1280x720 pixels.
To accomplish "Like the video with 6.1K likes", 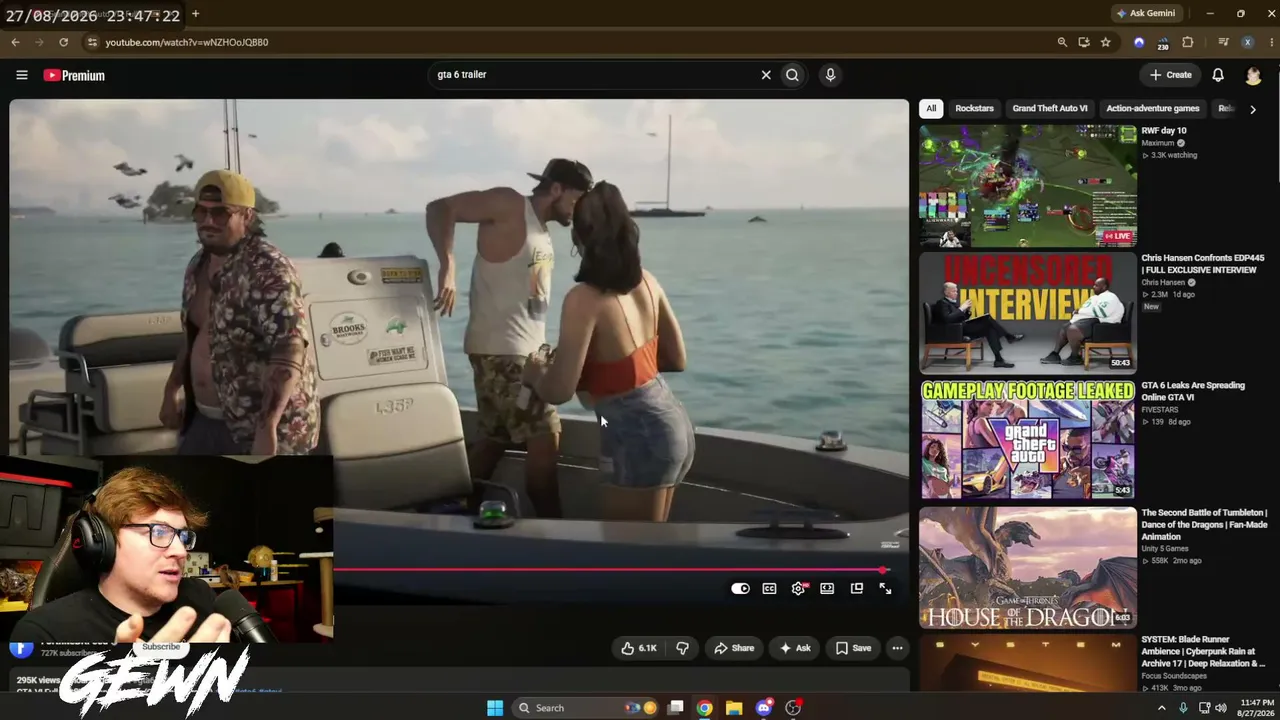I will pos(638,648).
